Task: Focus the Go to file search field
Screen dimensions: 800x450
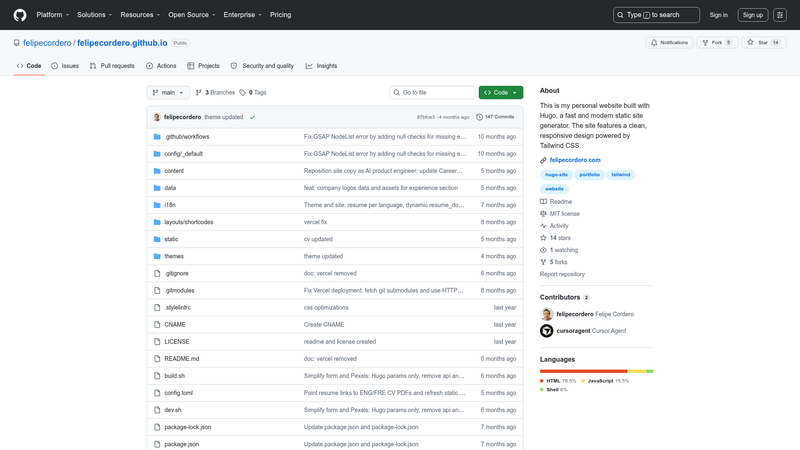Action: pos(432,92)
